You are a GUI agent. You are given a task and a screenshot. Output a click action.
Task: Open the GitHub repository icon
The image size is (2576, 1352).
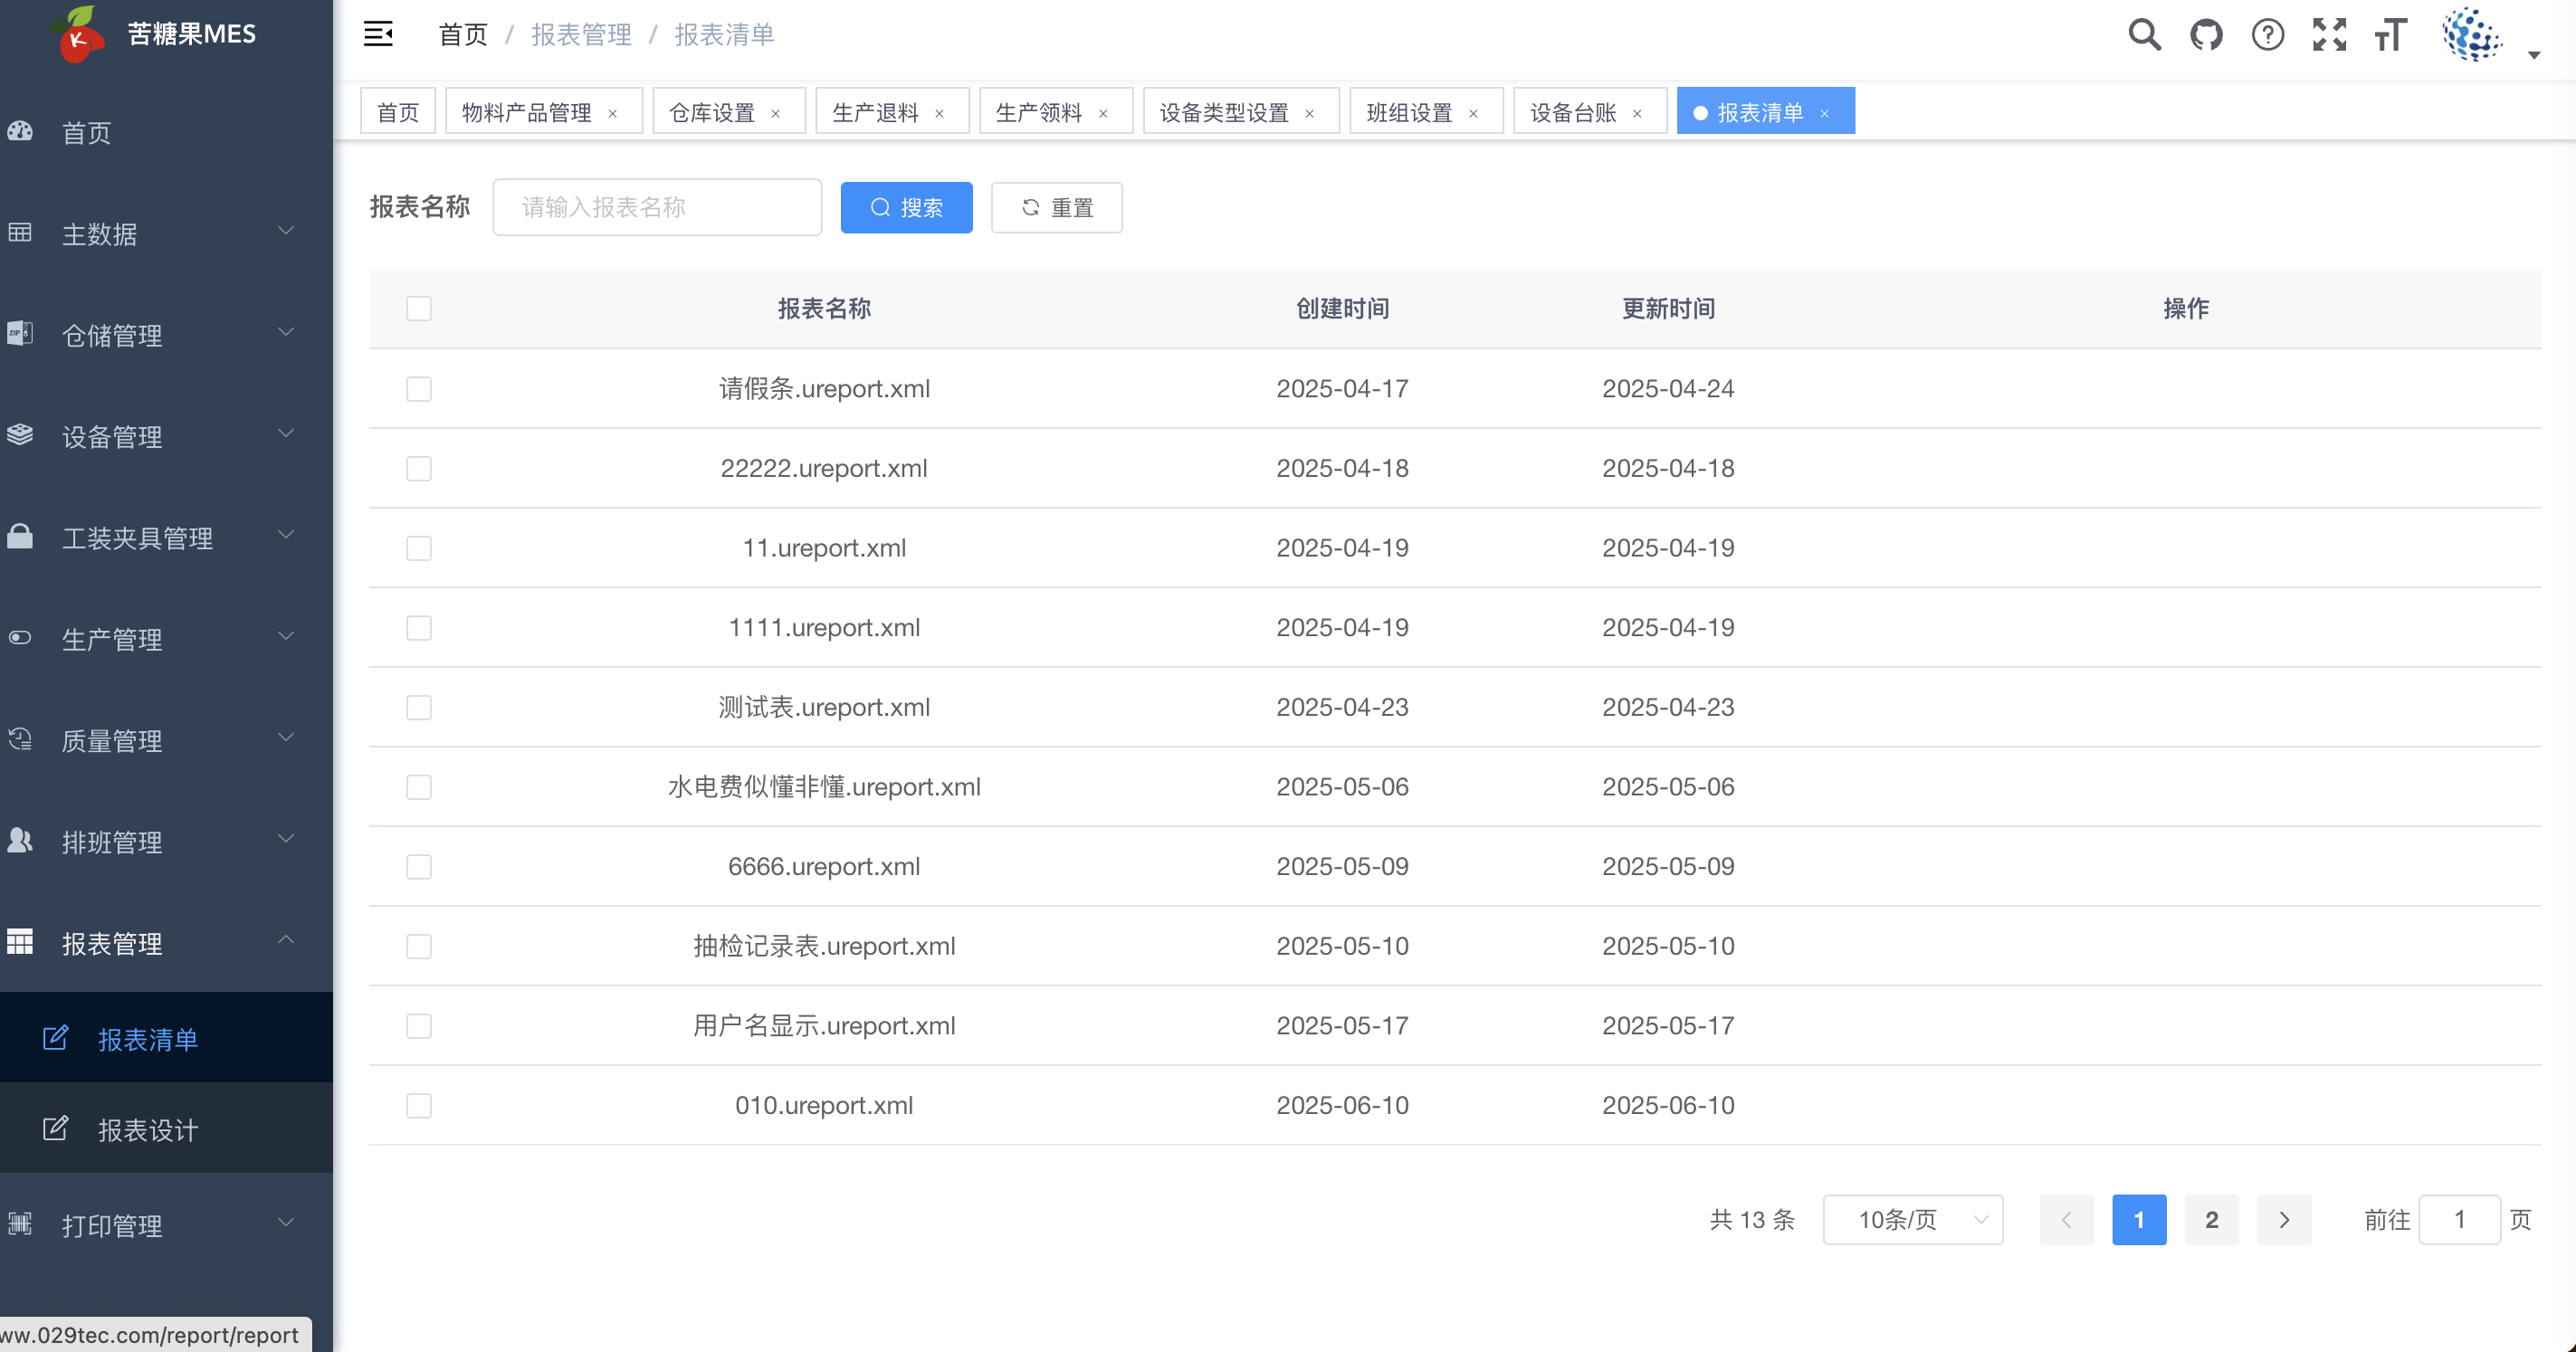click(2206, 34)
